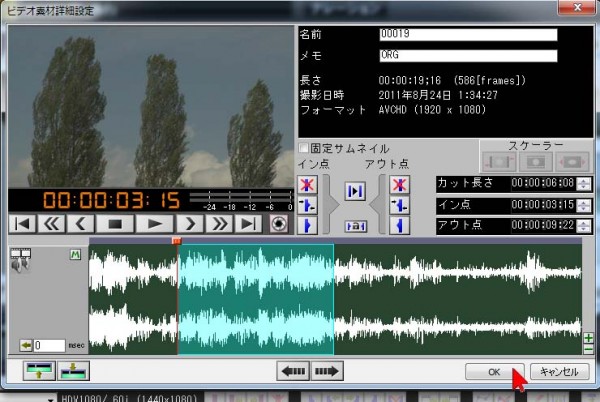Jump to the end of the clip
600x402 pixels.
click(249, 224)
